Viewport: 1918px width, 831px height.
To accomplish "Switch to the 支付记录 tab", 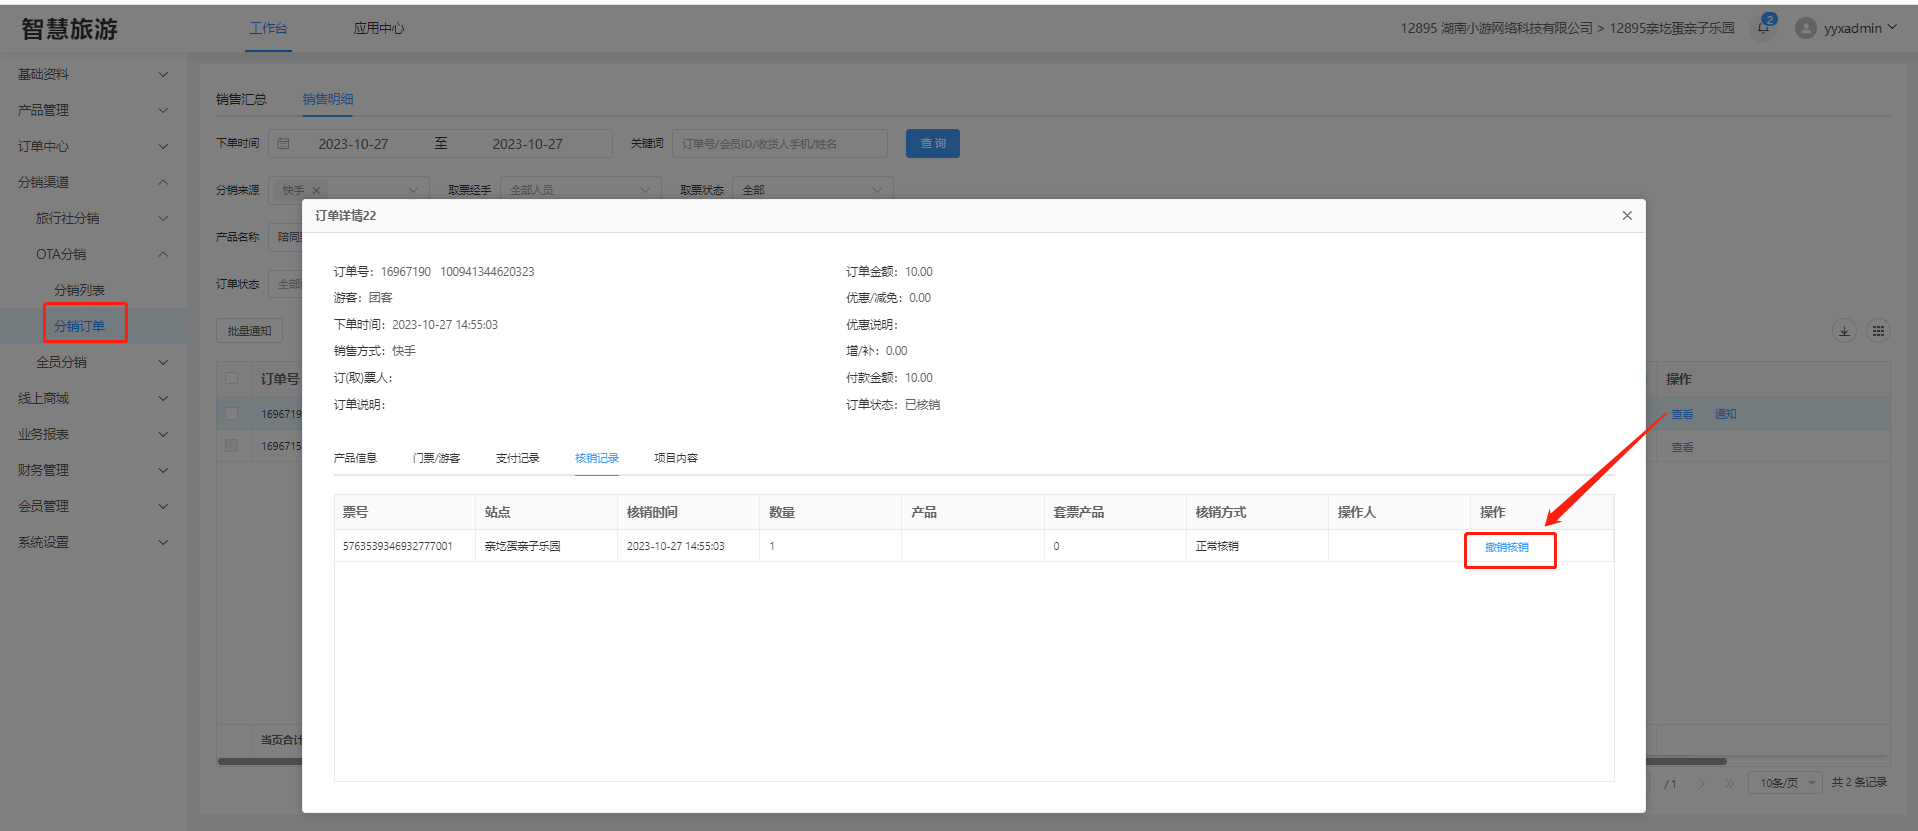I will tap(517, 458).
